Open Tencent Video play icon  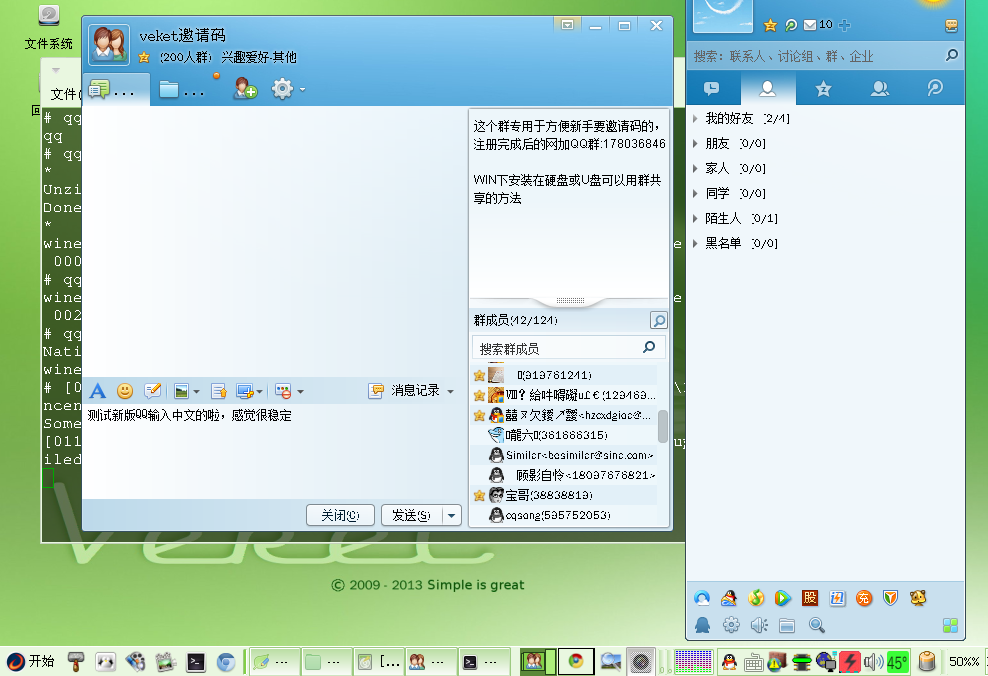[x=783, y=598]
